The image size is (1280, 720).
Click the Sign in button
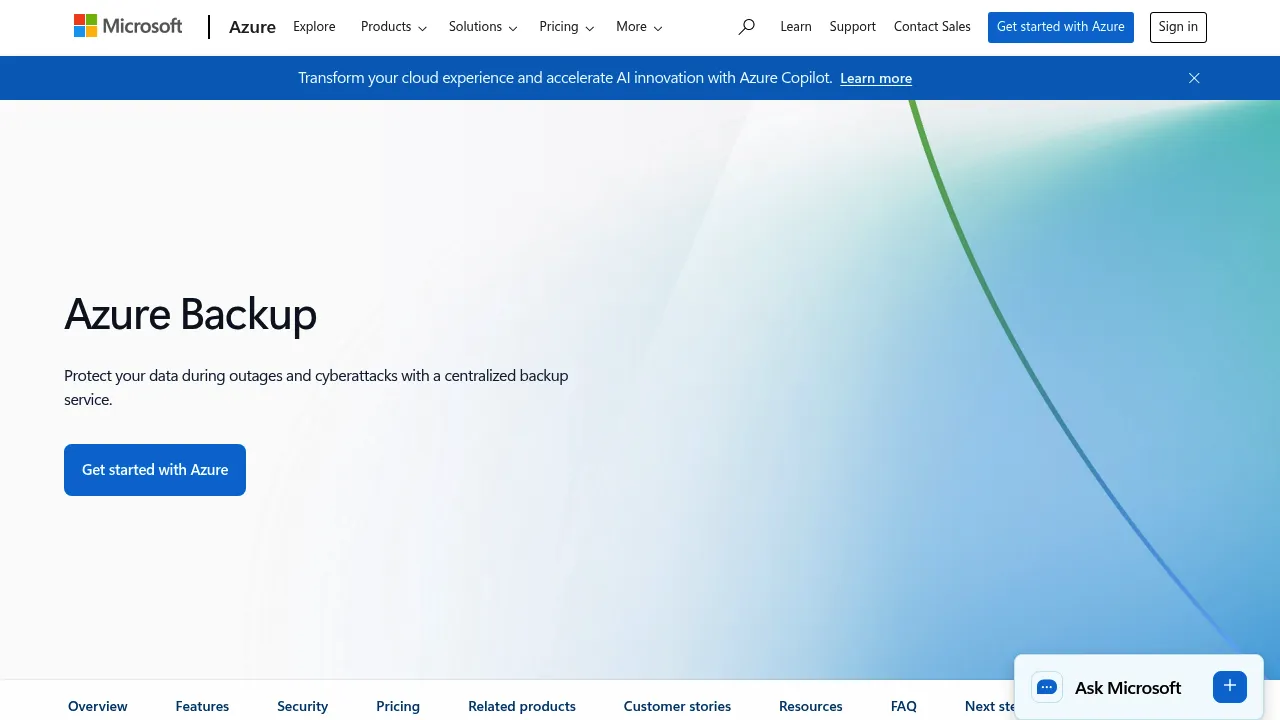pos(1178,27)
